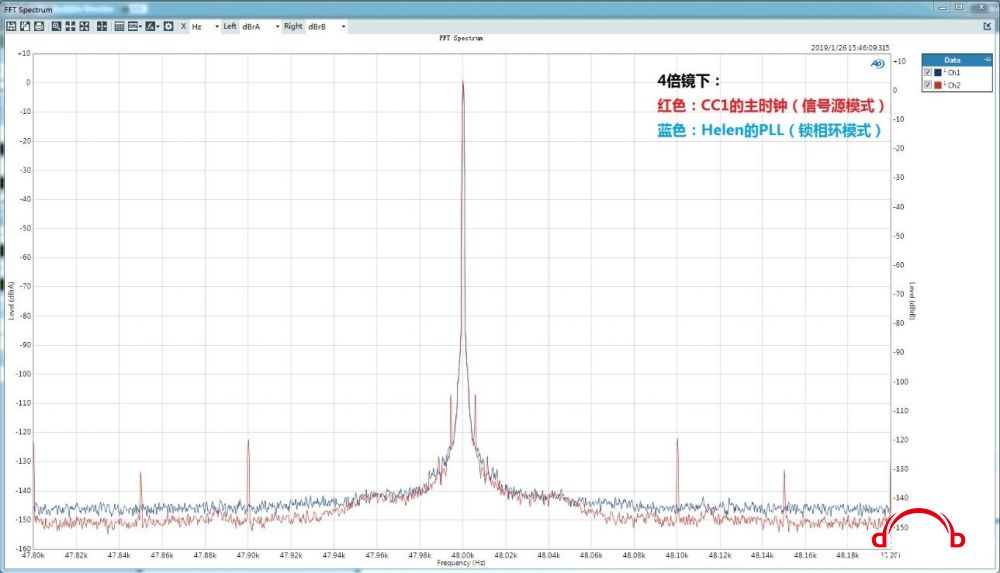Open dropdown arrow beside graph display icon
The width and height of the screenshot is (1000, 573).
coord(140,27)
